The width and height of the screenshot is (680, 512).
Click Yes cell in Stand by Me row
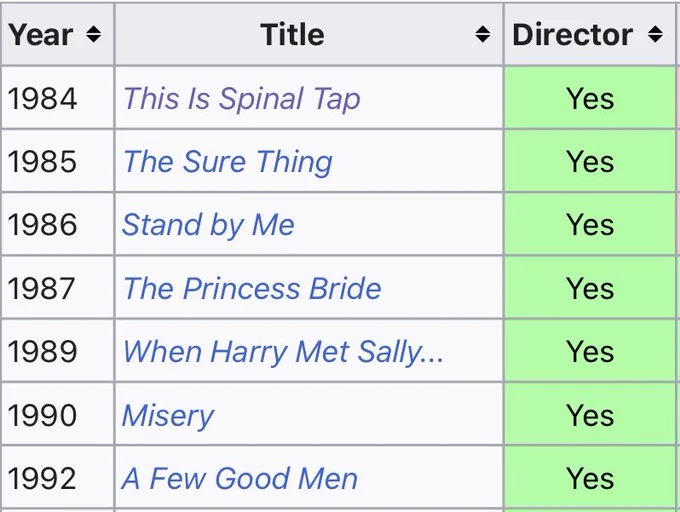tap(590, 224)
